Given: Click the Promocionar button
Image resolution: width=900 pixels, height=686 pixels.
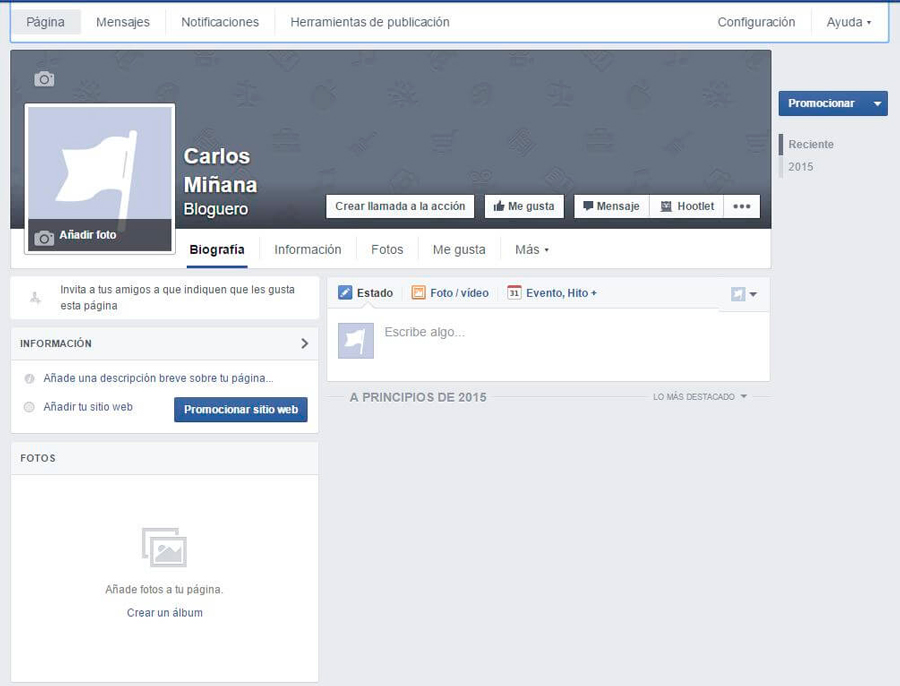Looking at the screenshot, I should [821, 103].
